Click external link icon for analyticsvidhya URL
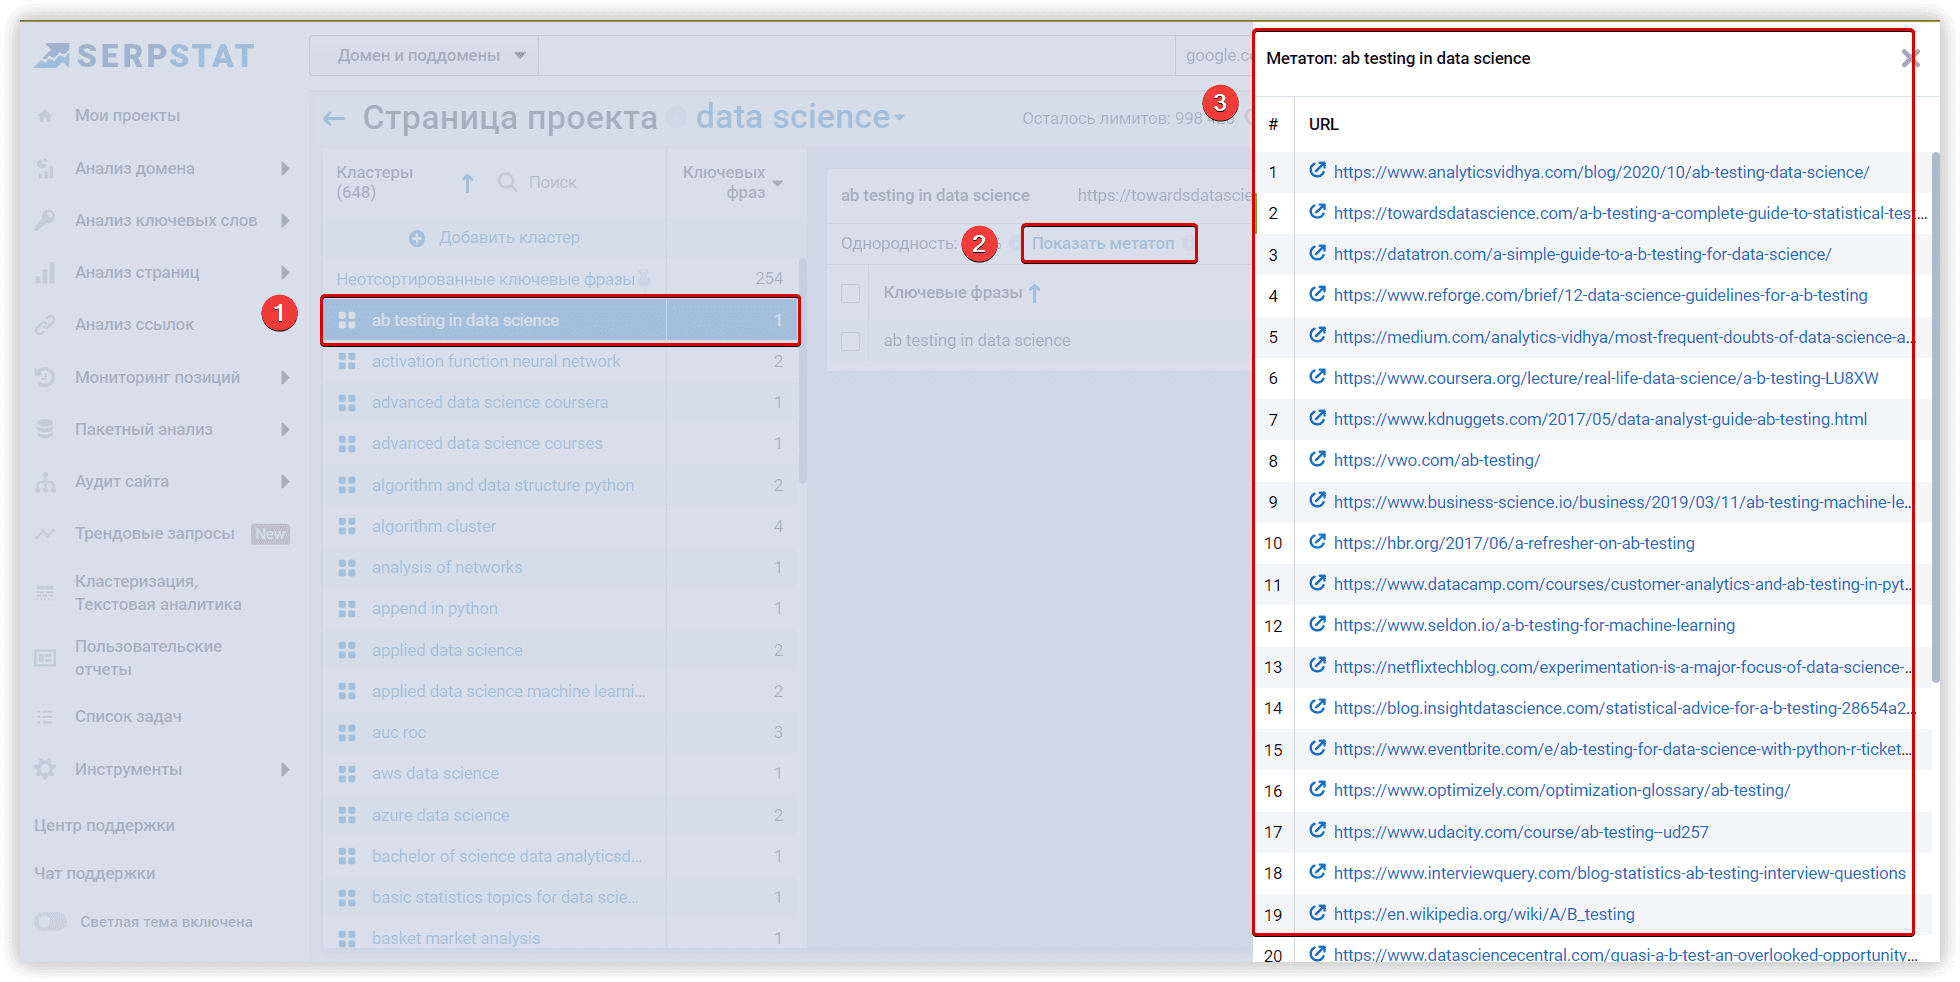This screenshot has width=1960, height=982. [1317, 171]
